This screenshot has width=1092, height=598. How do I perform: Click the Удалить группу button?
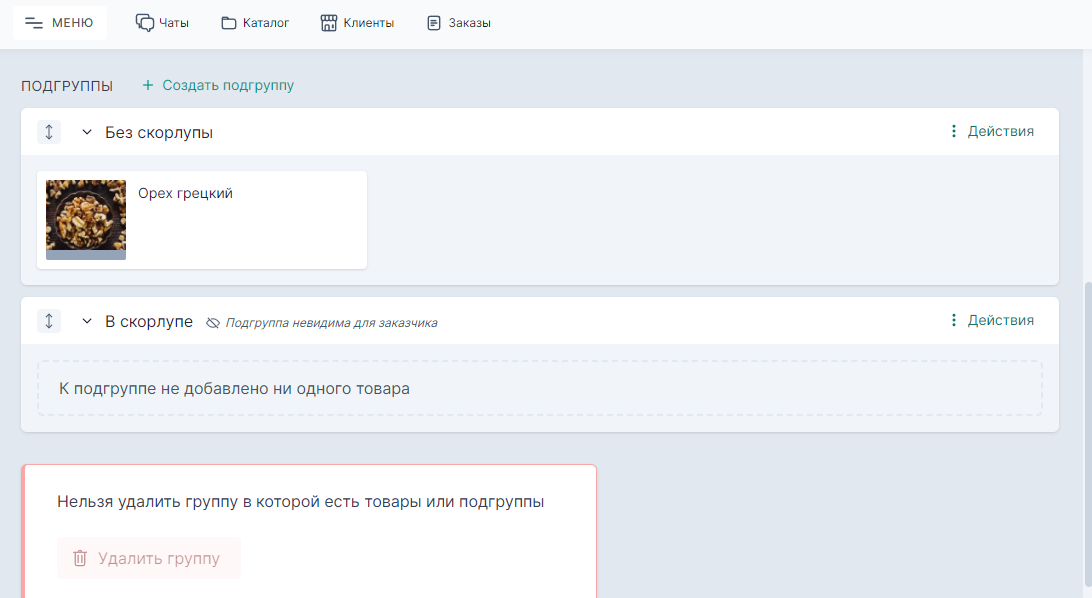pyautogui.click(x=149, y=558)
